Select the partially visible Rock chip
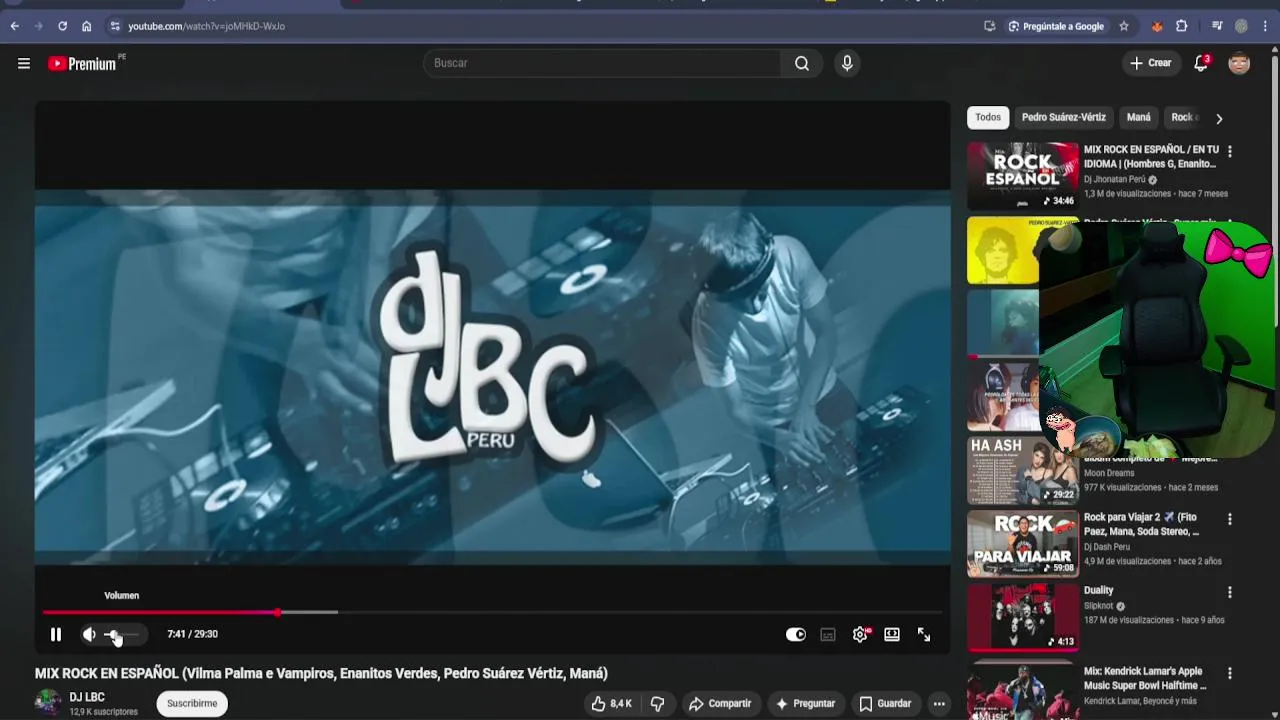1280x720 pixels. (1183, 117)
